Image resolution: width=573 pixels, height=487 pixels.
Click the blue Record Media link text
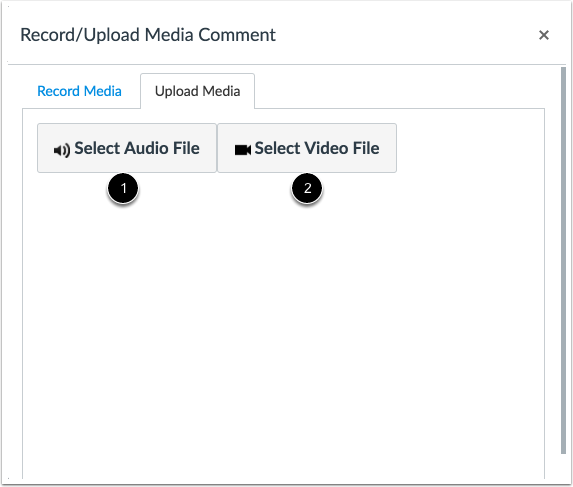(x=79, y=91)
